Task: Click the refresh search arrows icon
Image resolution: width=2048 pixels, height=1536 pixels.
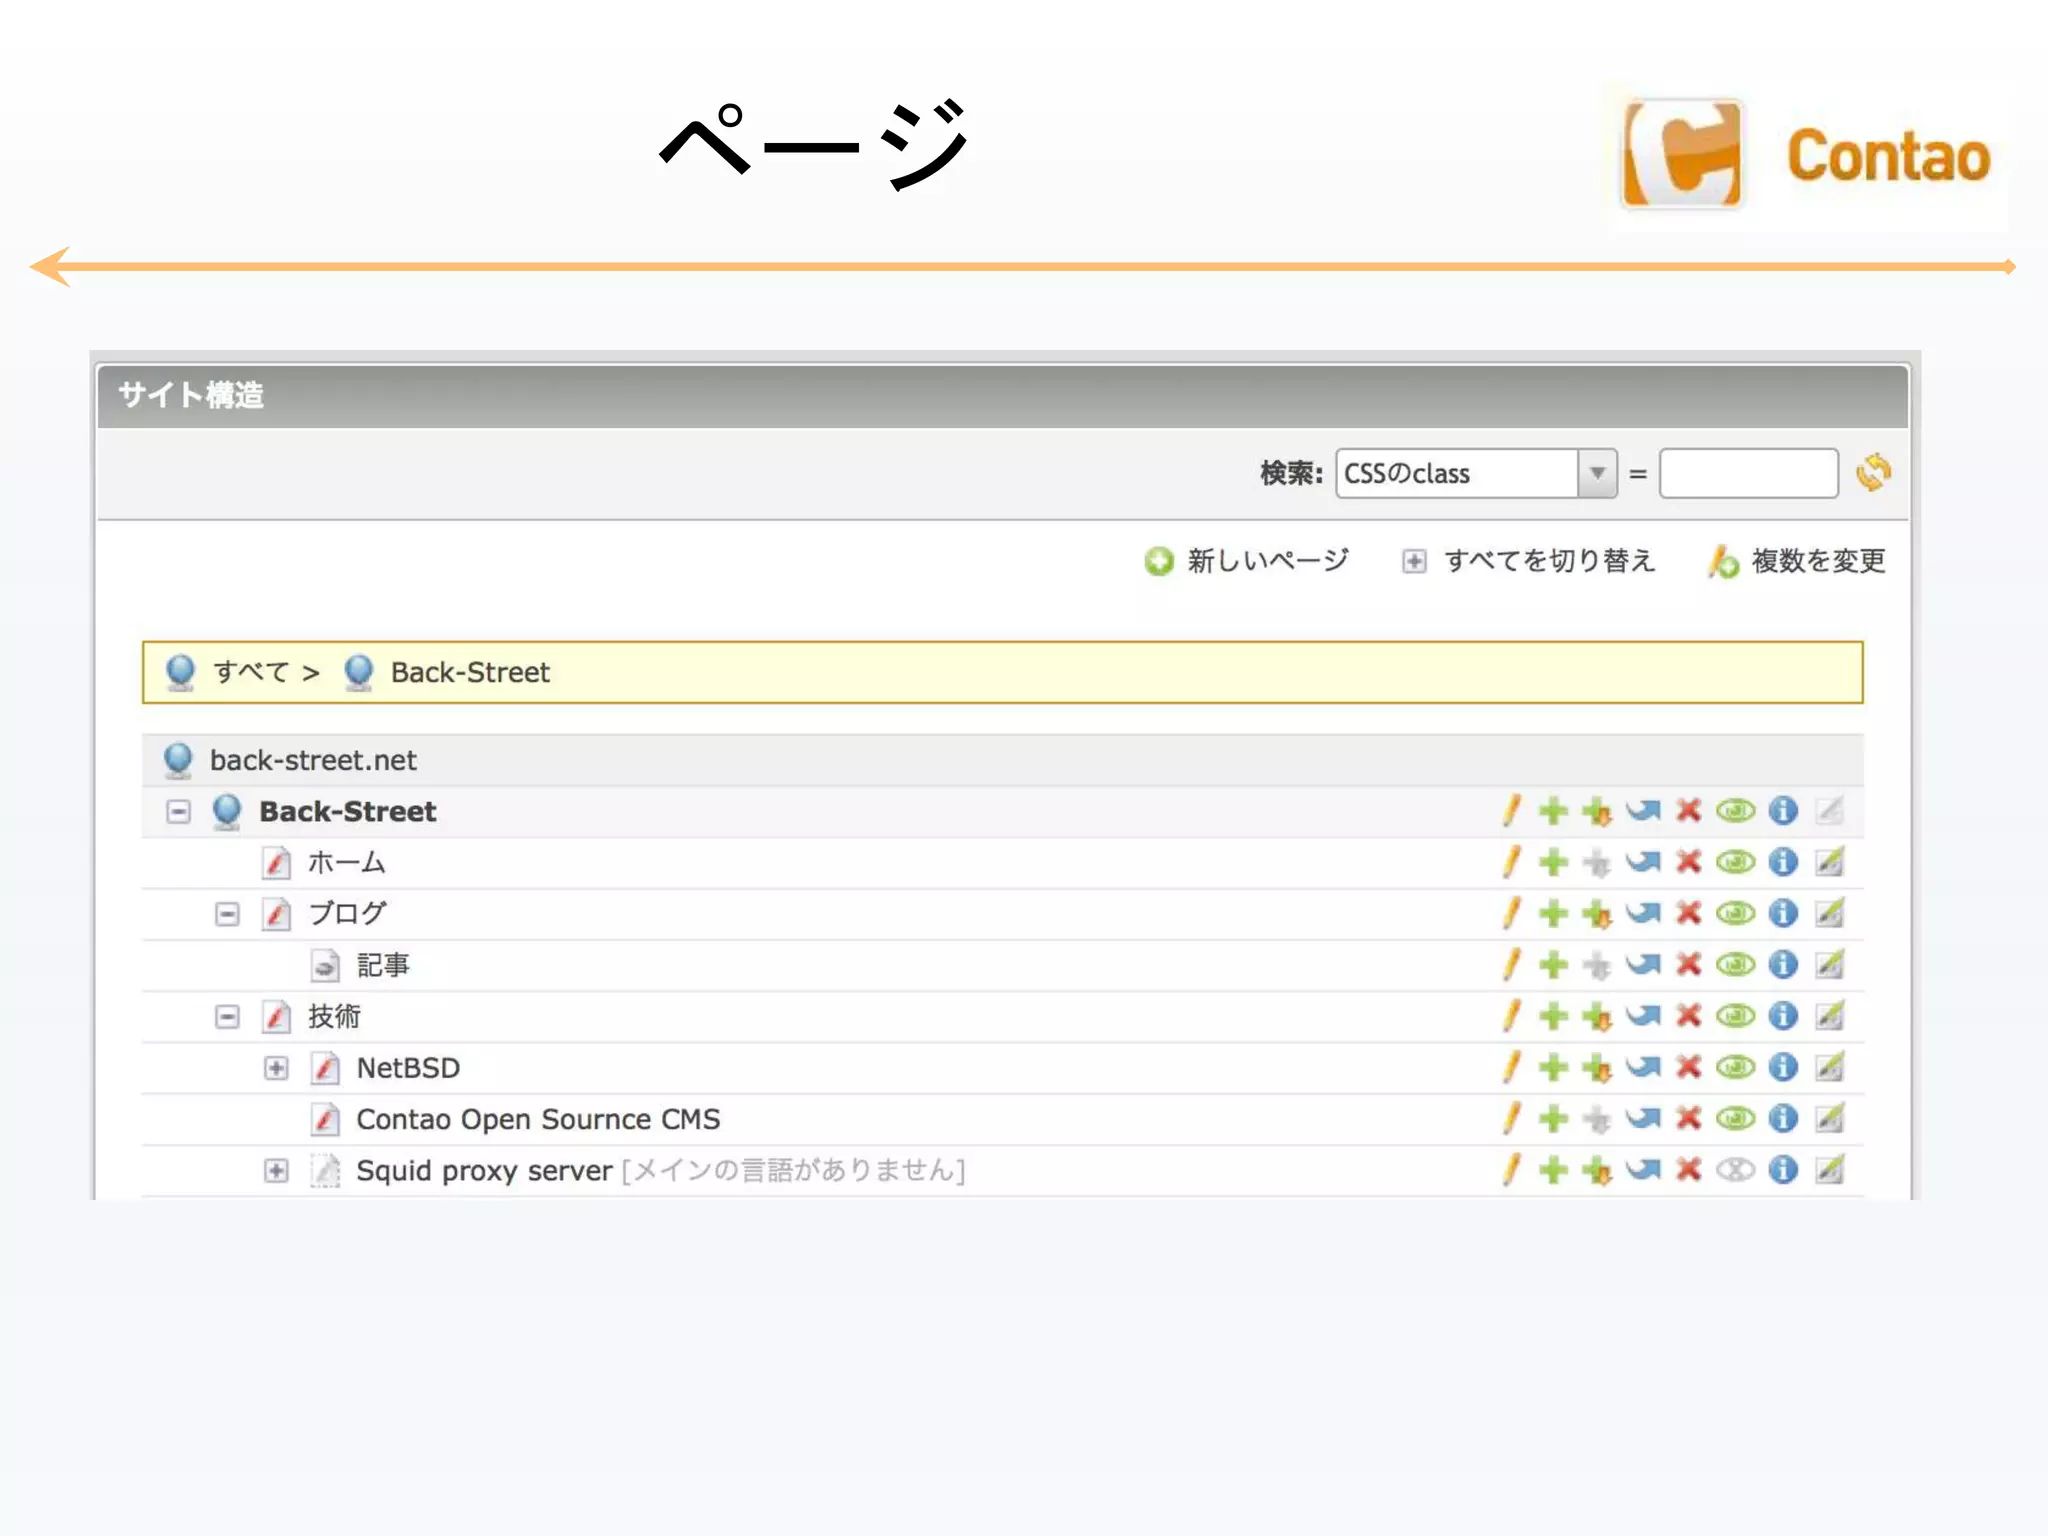Action: 1873,473
